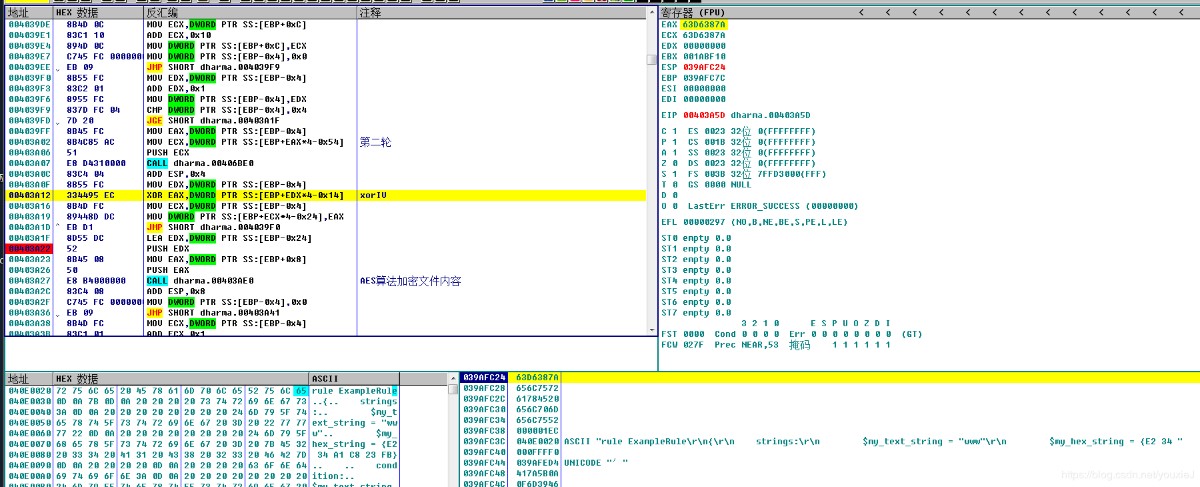Select the CMP DWORD PTR SS:[EBP-0x4],0x4 line
This screenshot has width=1200, height=487.
[227, 110]
